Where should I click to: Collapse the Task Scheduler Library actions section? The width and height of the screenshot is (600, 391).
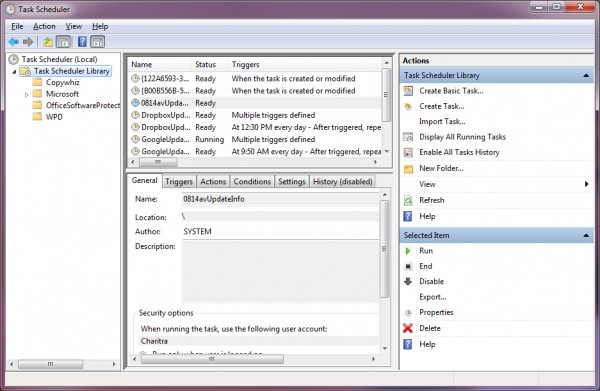[x=586, y=75]
